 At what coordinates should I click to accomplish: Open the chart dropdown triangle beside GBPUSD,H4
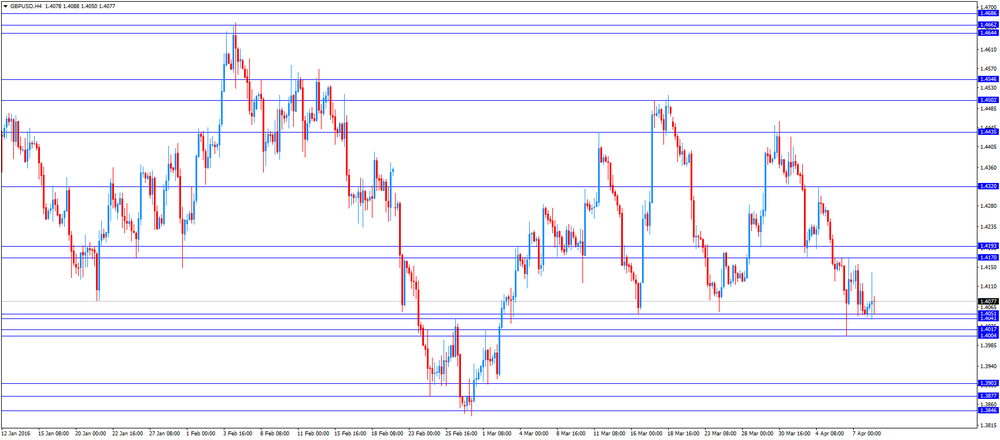click(x=5, y=6)
